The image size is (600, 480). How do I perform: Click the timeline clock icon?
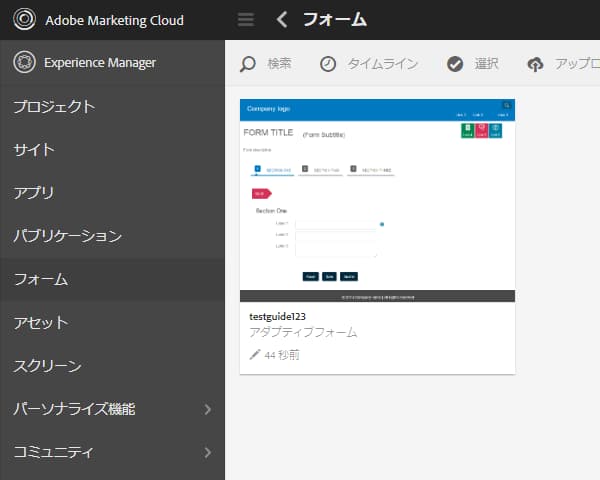pyautogui.click(x=328, y=64)
